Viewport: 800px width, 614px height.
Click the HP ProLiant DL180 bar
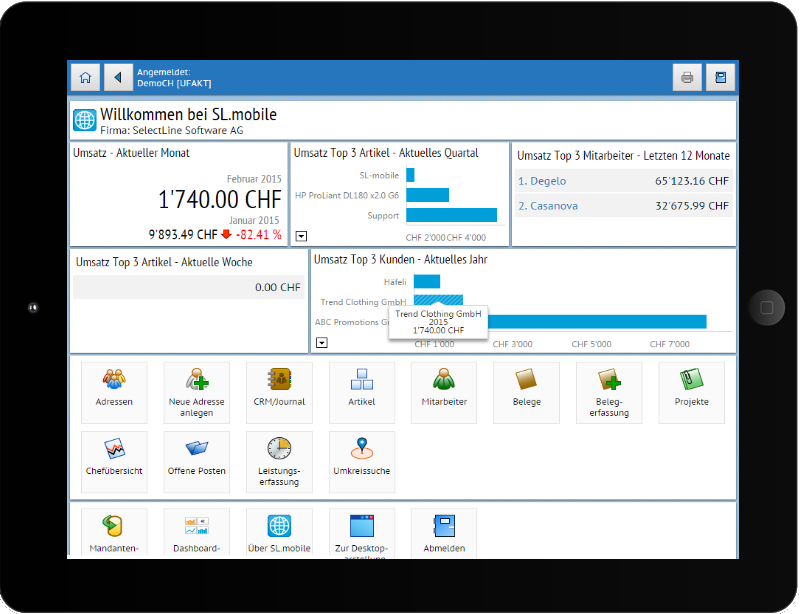pyautogui.click(x=428, y=195)
